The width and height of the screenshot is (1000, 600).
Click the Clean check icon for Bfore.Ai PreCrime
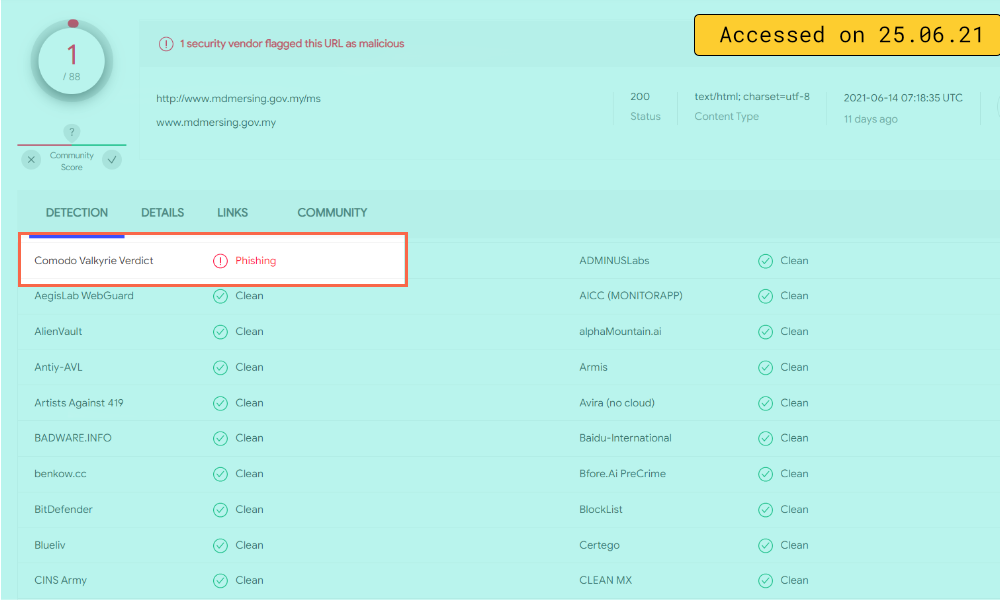pos(765,474)
